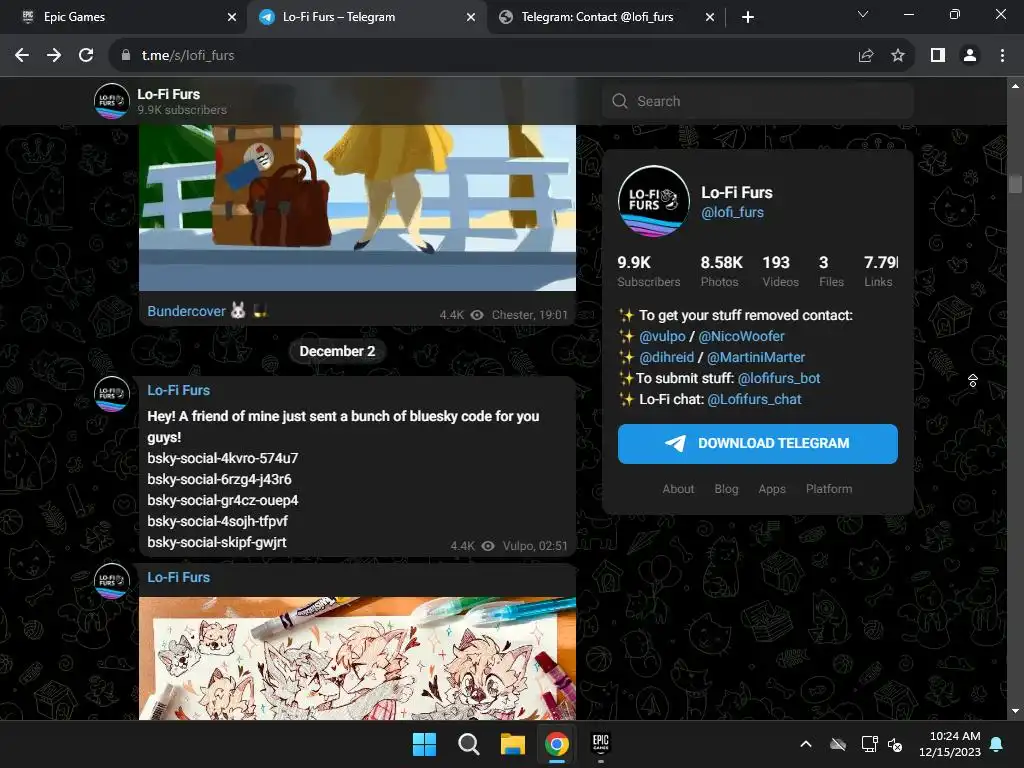Open Lo-Fi Furs header channel title

pos(168,94)
